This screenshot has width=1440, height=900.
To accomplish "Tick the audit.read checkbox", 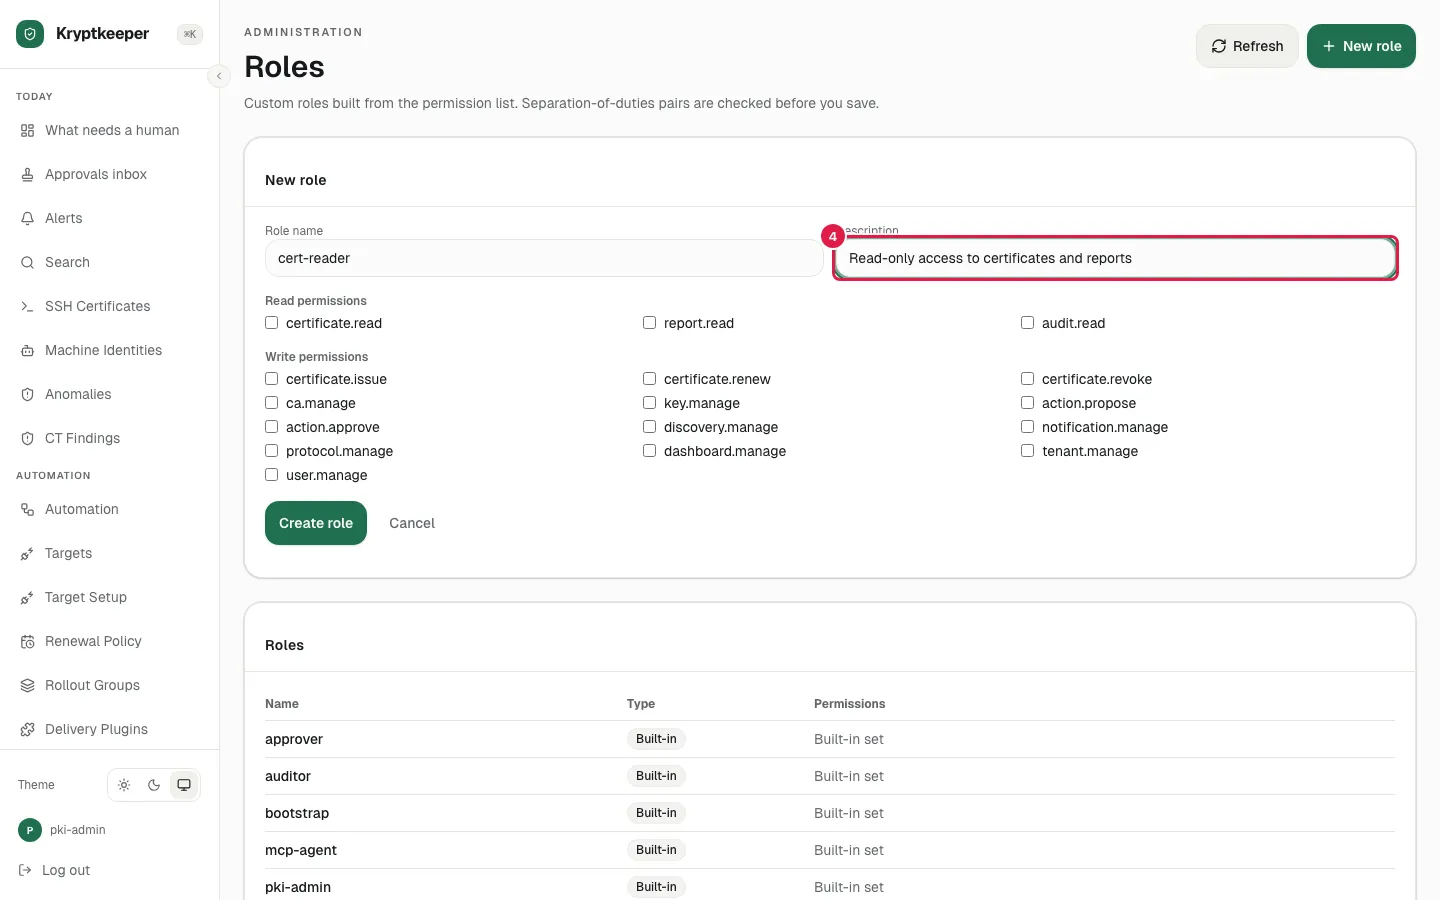I will pyautogui.click(x=1027, y=323).
